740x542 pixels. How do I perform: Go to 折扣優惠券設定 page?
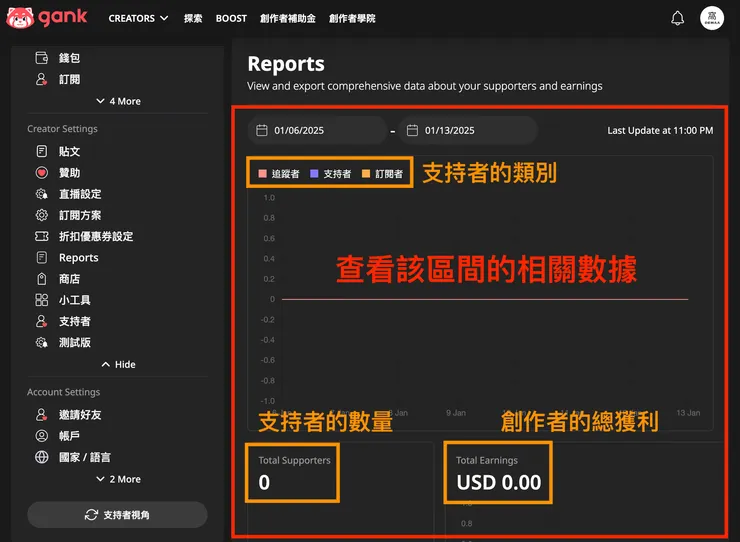pyautogui.click(x=96, y=236)
